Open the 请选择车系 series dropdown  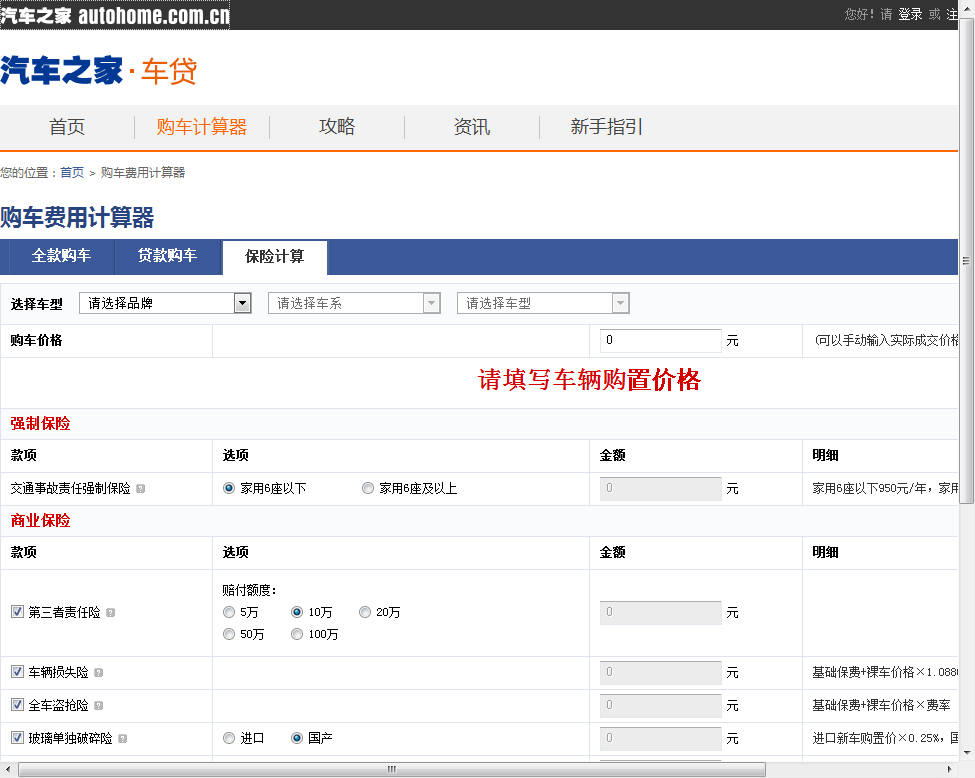tap(354, 303)
